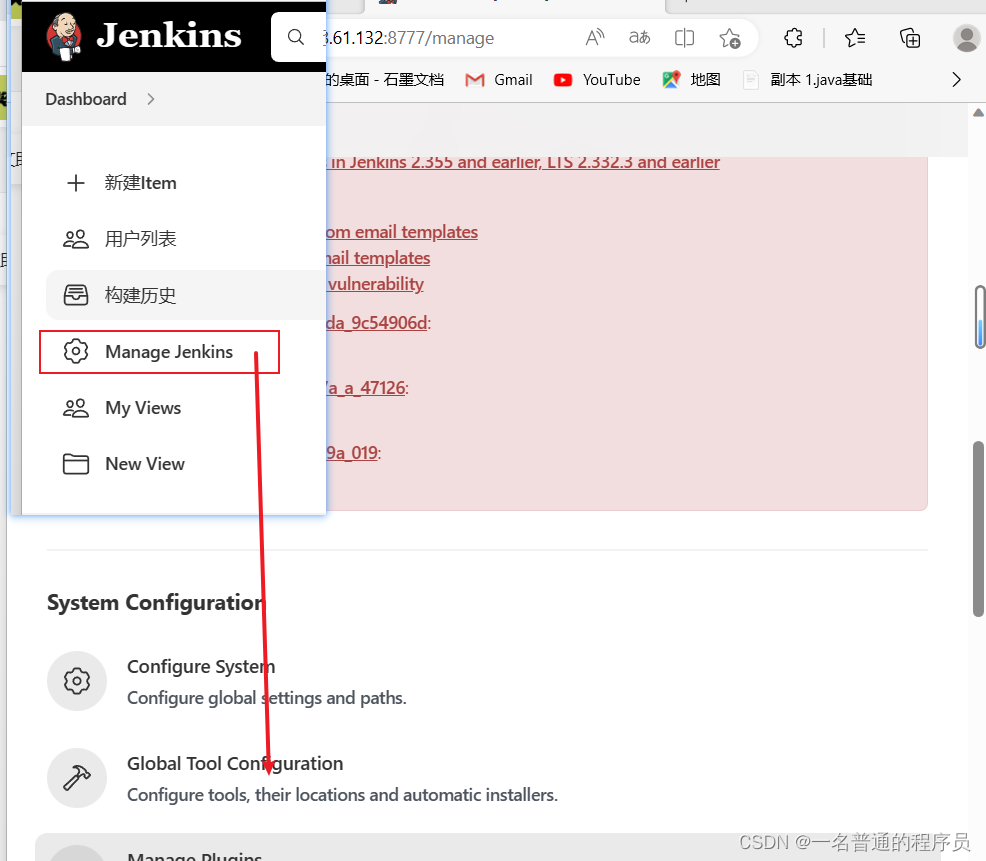Open the Manage Plugins entry

click(x=194, y=856)
